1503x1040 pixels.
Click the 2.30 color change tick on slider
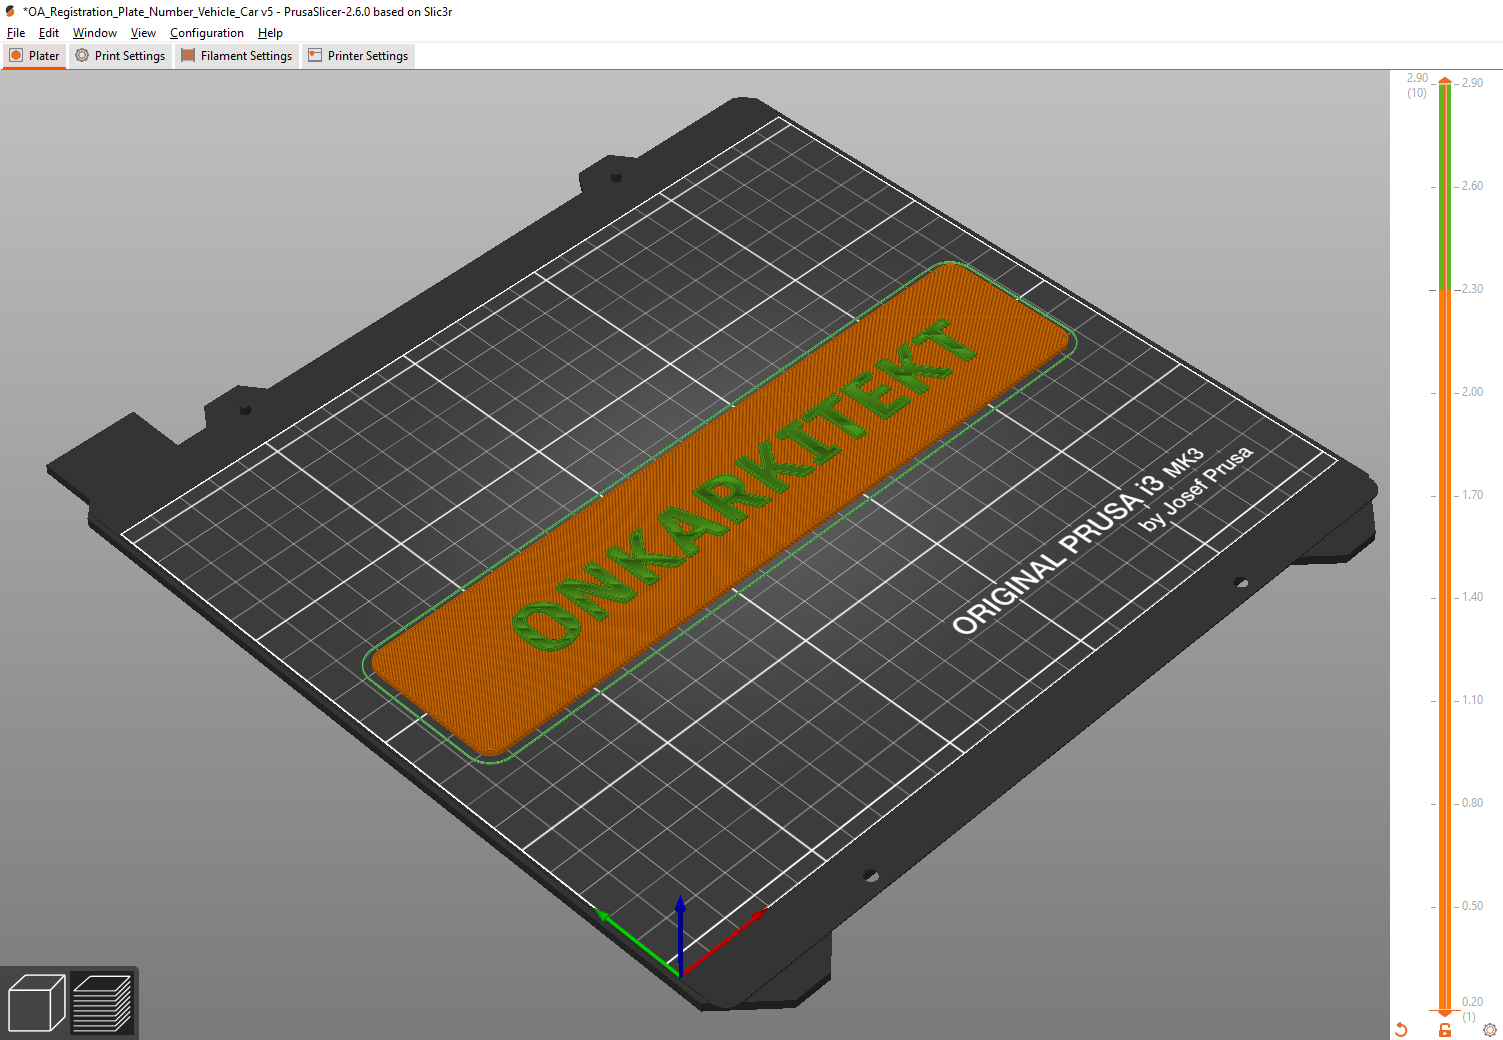point(1445,289)
